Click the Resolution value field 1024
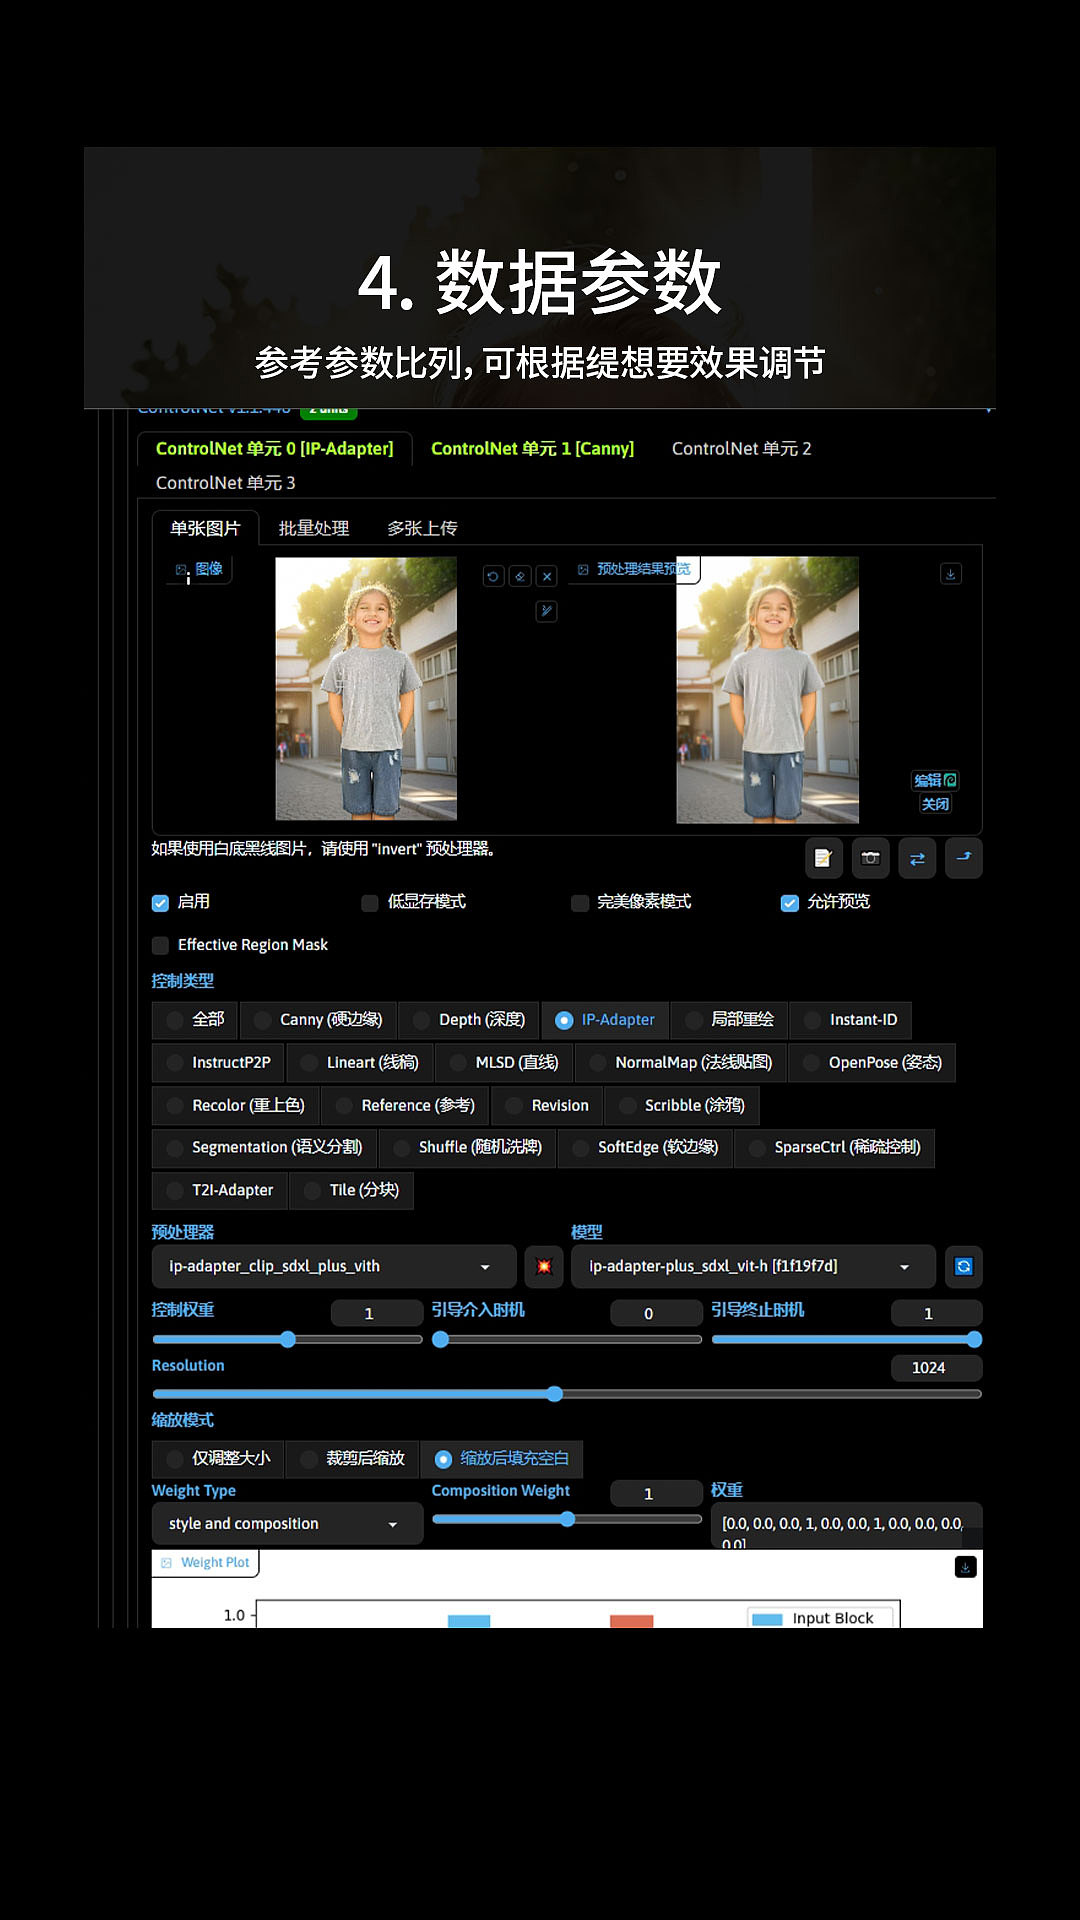1080x1920 pixels. coord(936,1368)
